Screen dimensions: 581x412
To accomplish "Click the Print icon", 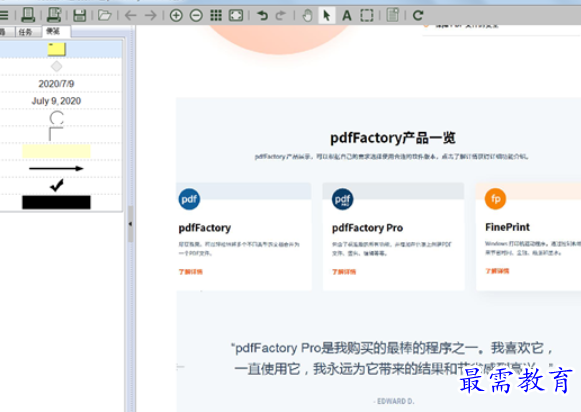I will tap(28, 15).
